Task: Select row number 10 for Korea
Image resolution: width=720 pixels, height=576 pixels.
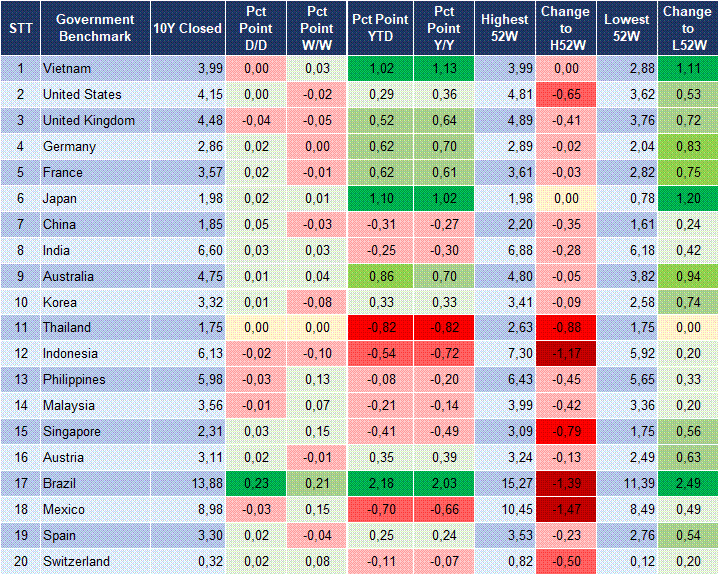Action: [20, 302]
